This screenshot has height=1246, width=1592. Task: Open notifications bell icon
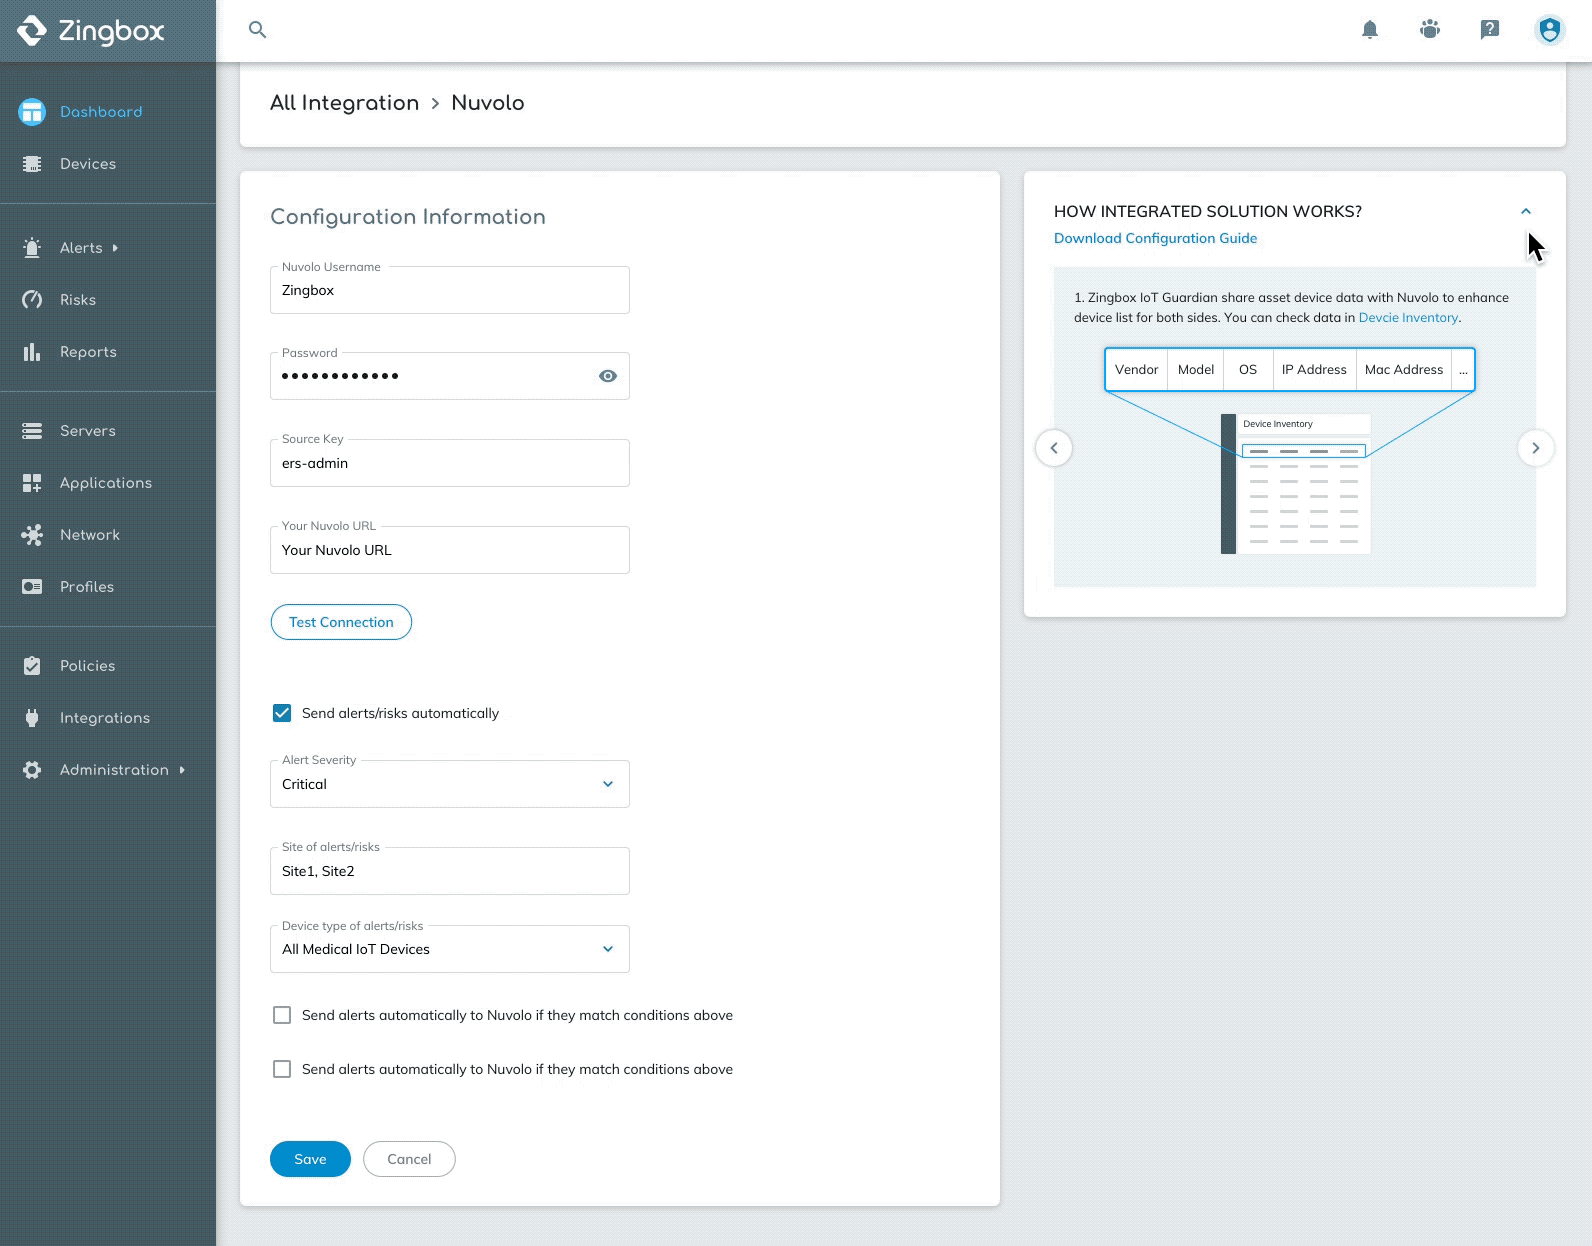tap(1370, 30)
